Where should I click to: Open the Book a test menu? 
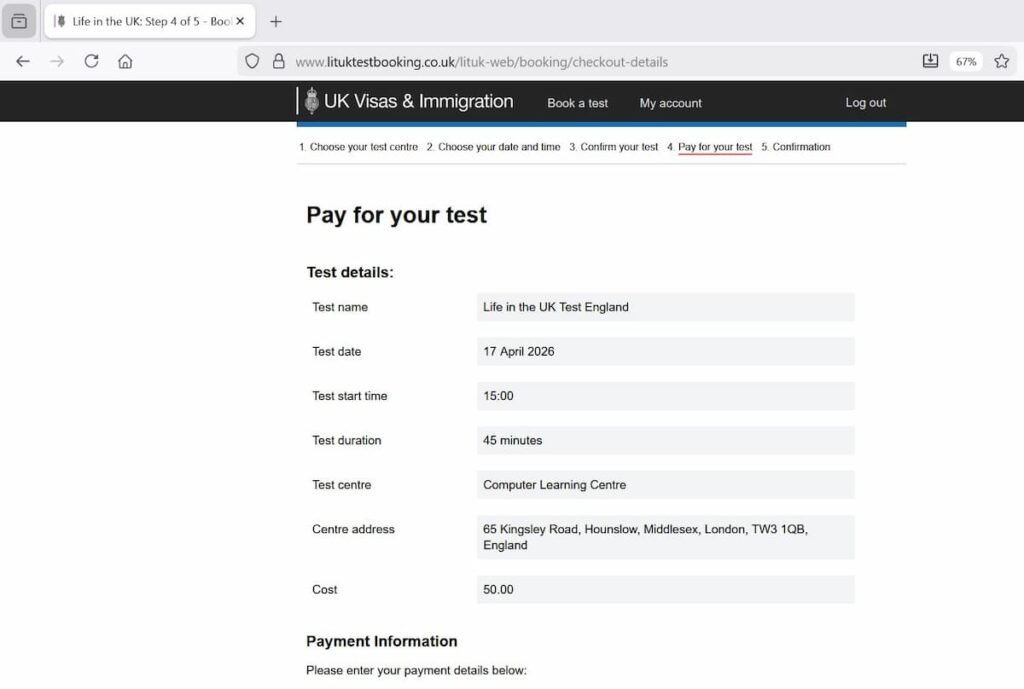pos(577,103)
